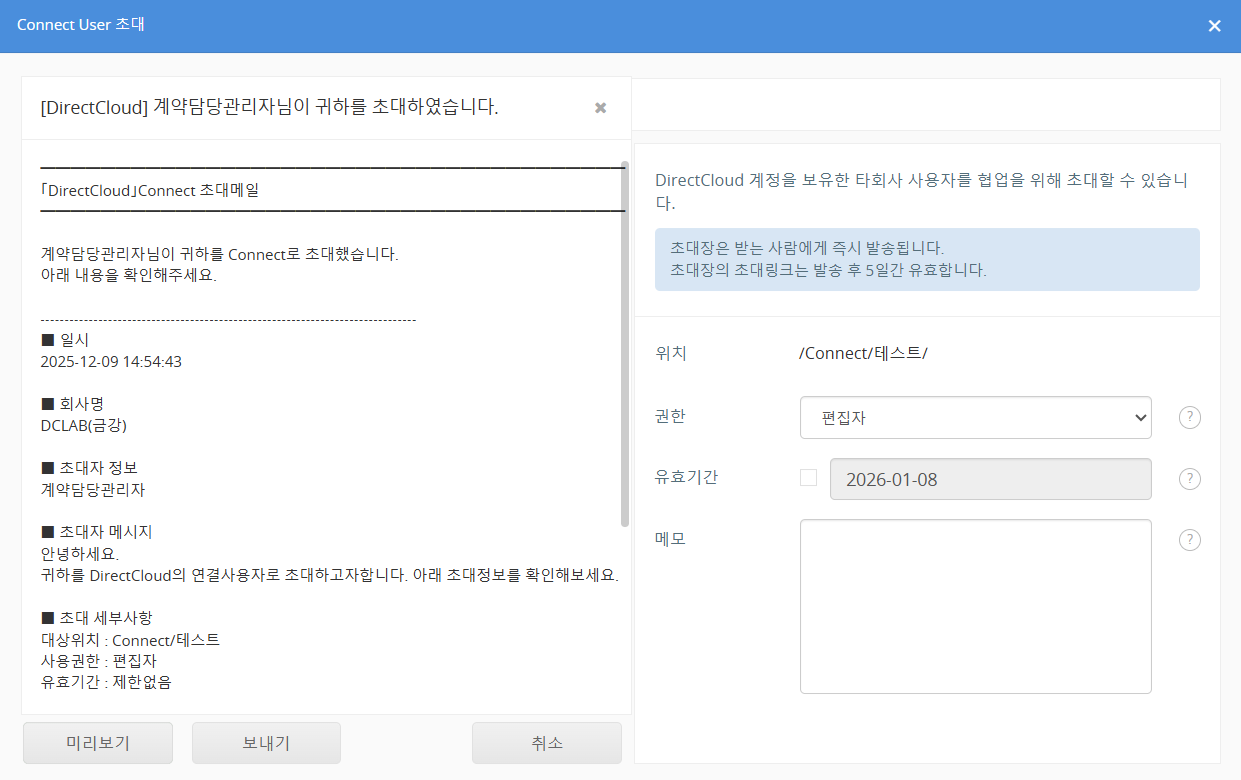The width and height of the screenshot is (1241, 780).
Task: Select the /Connect/테스트/ location text
Action: tap(864, 353)
